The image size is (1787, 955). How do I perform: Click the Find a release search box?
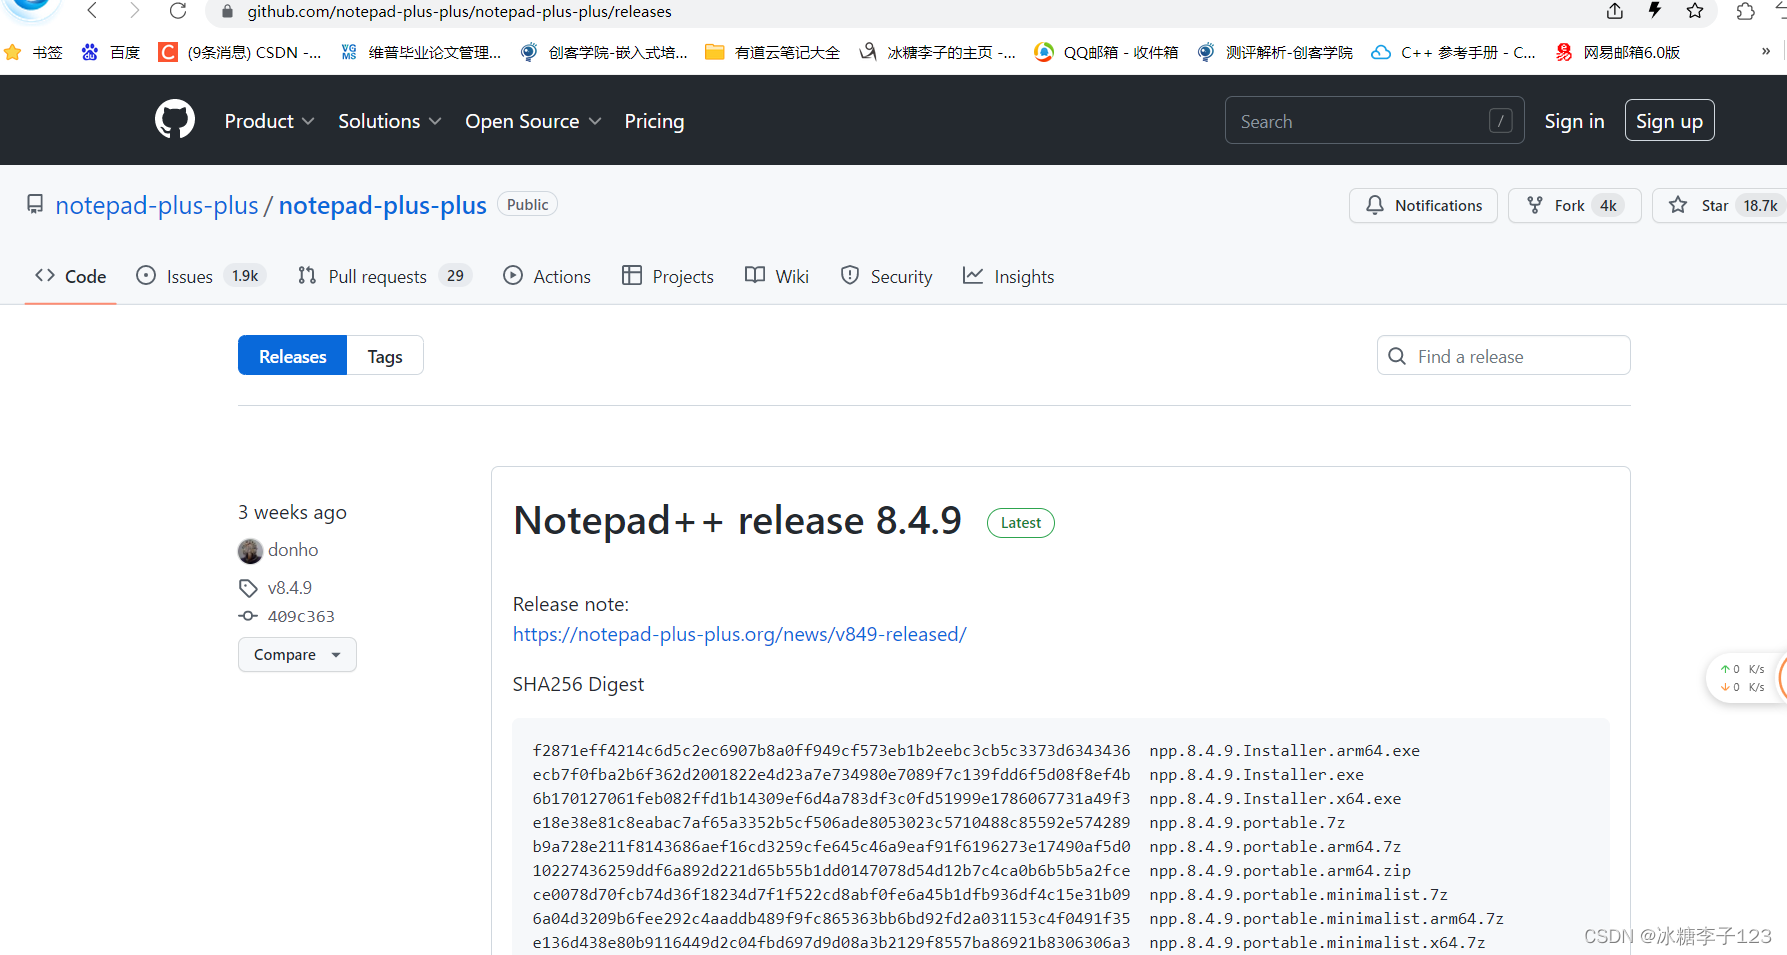coord(1503,355)
